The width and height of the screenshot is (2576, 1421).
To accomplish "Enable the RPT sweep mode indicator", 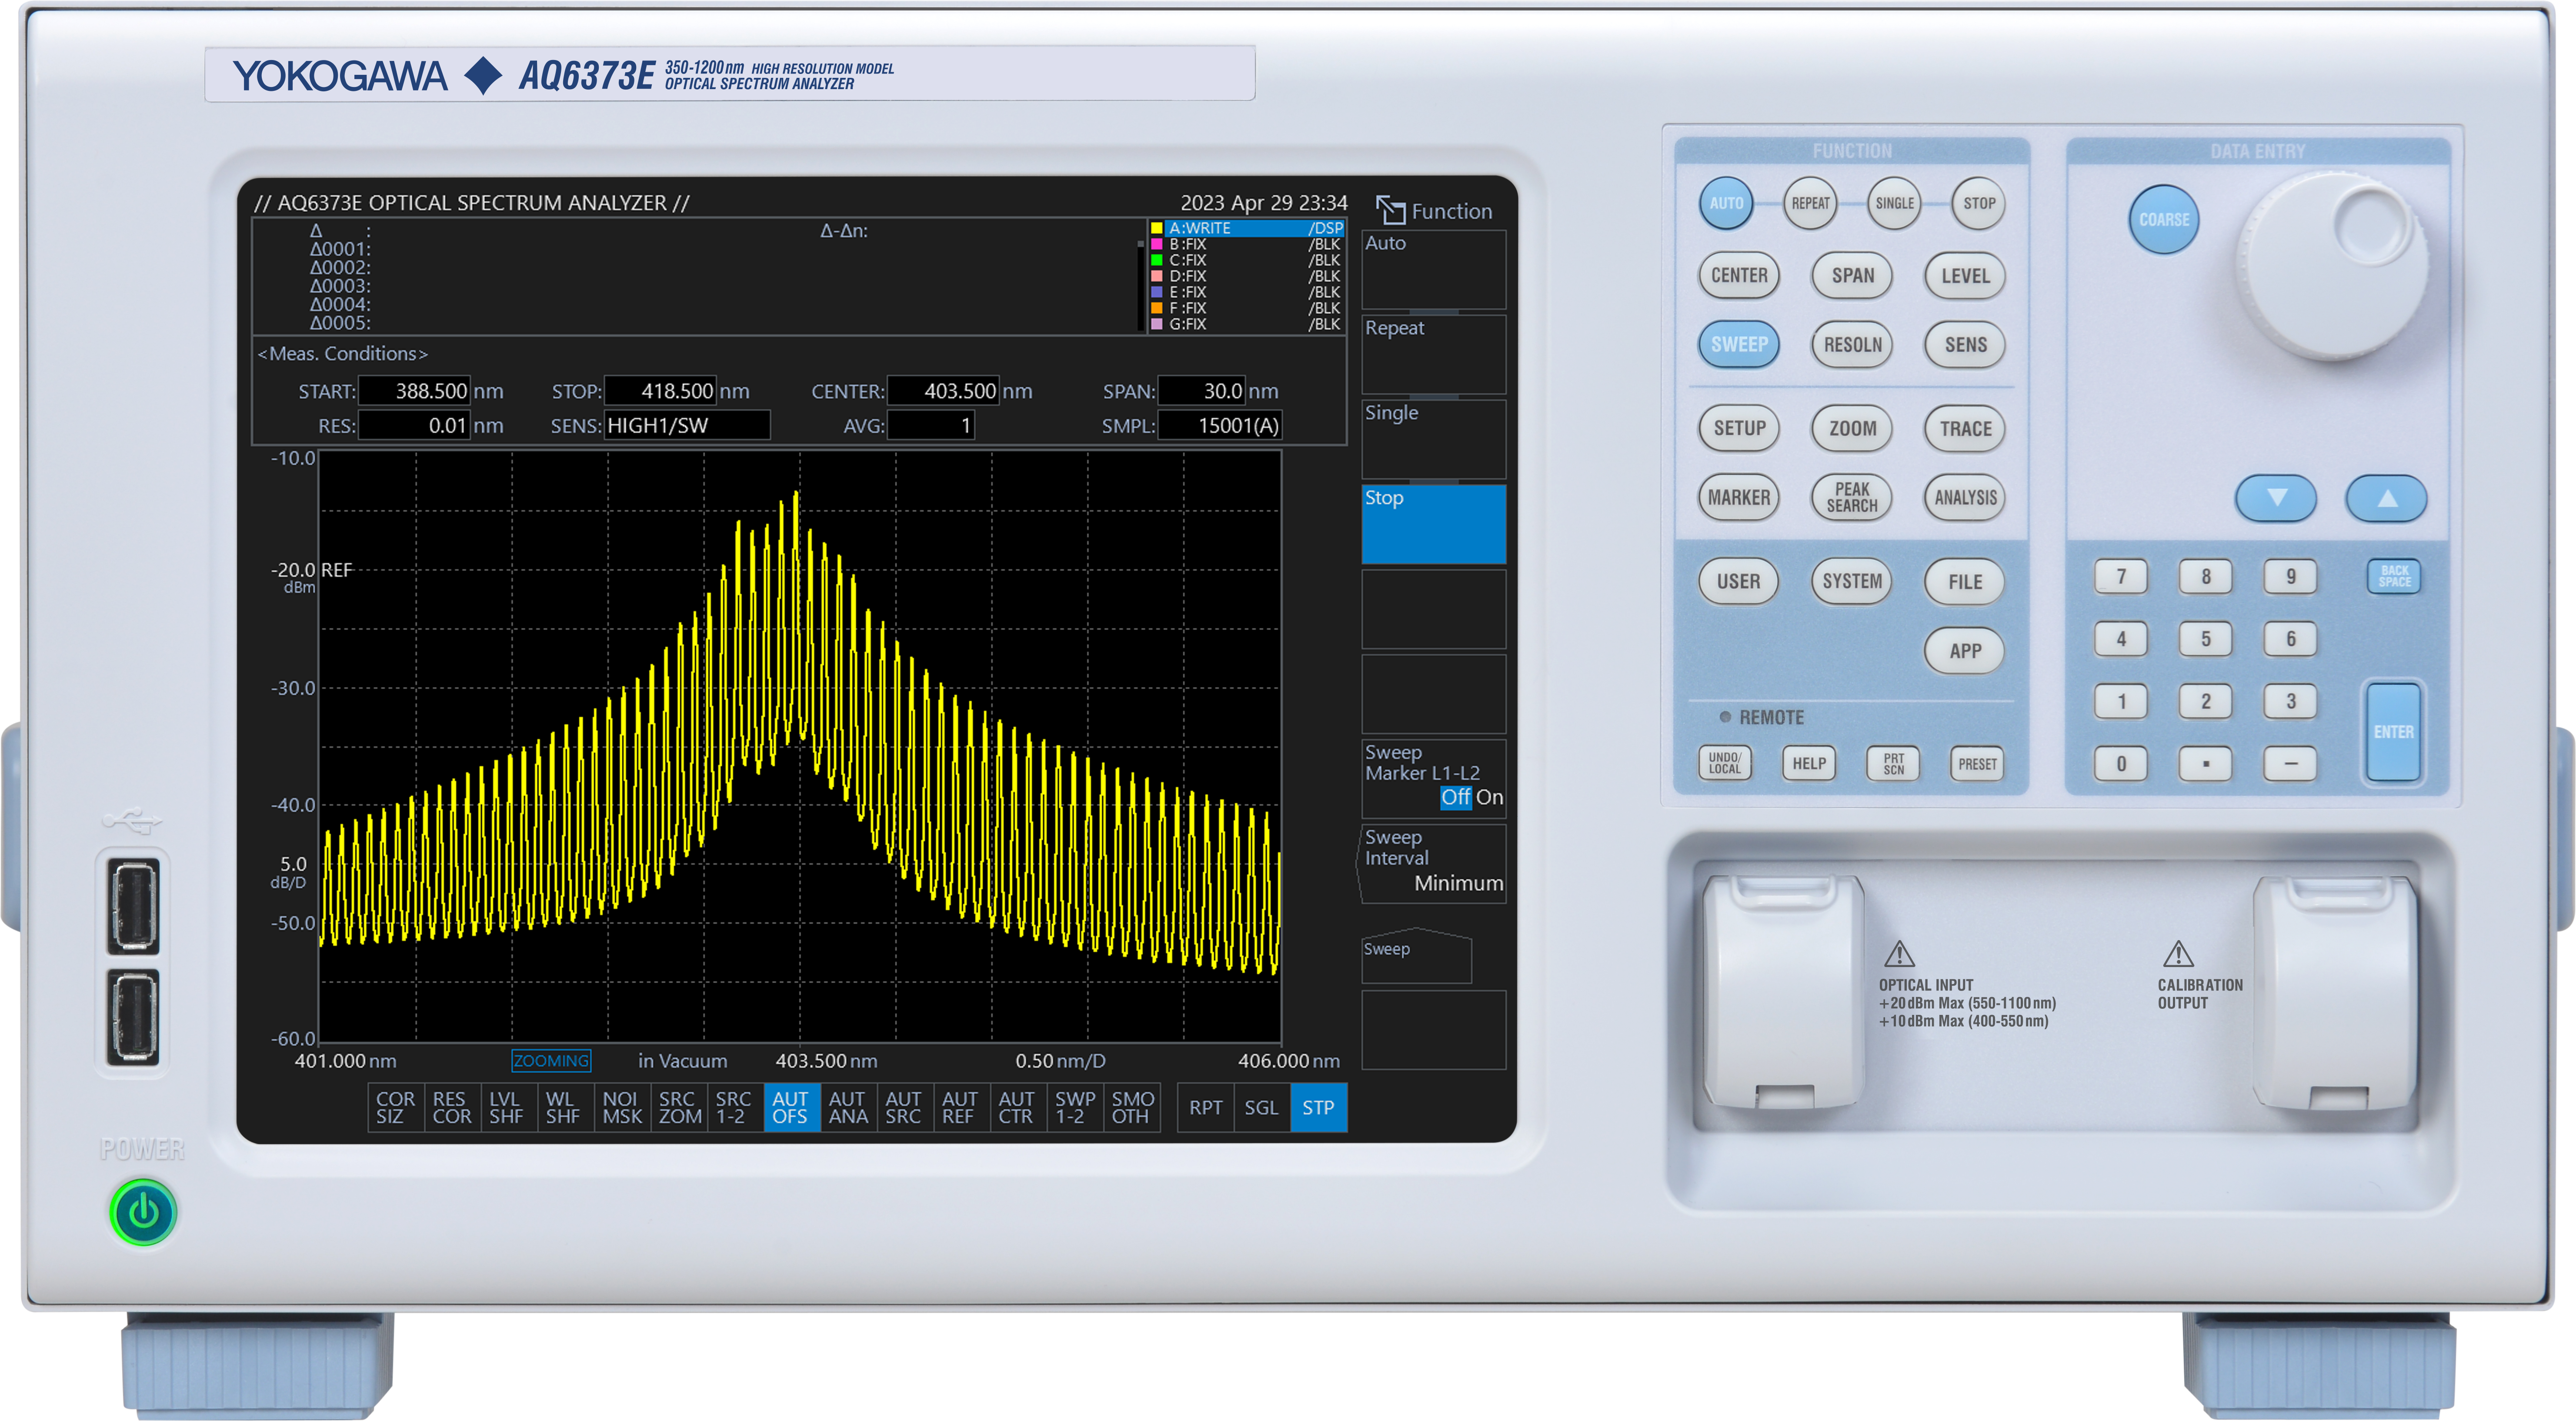I will pos(1205,1107).
